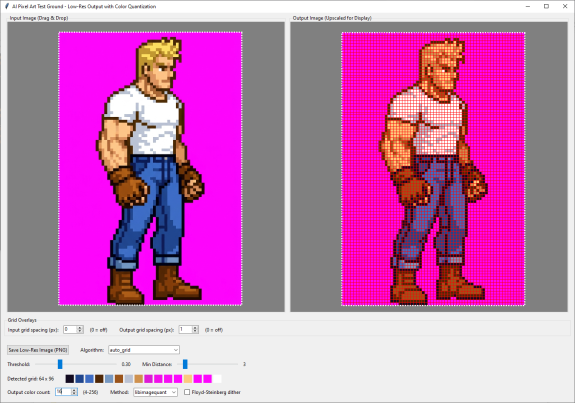Screen dimensions: 575x403
Task: Click the feather app icon in title bar
Action: pyautogui.click(x=7, y=6)
